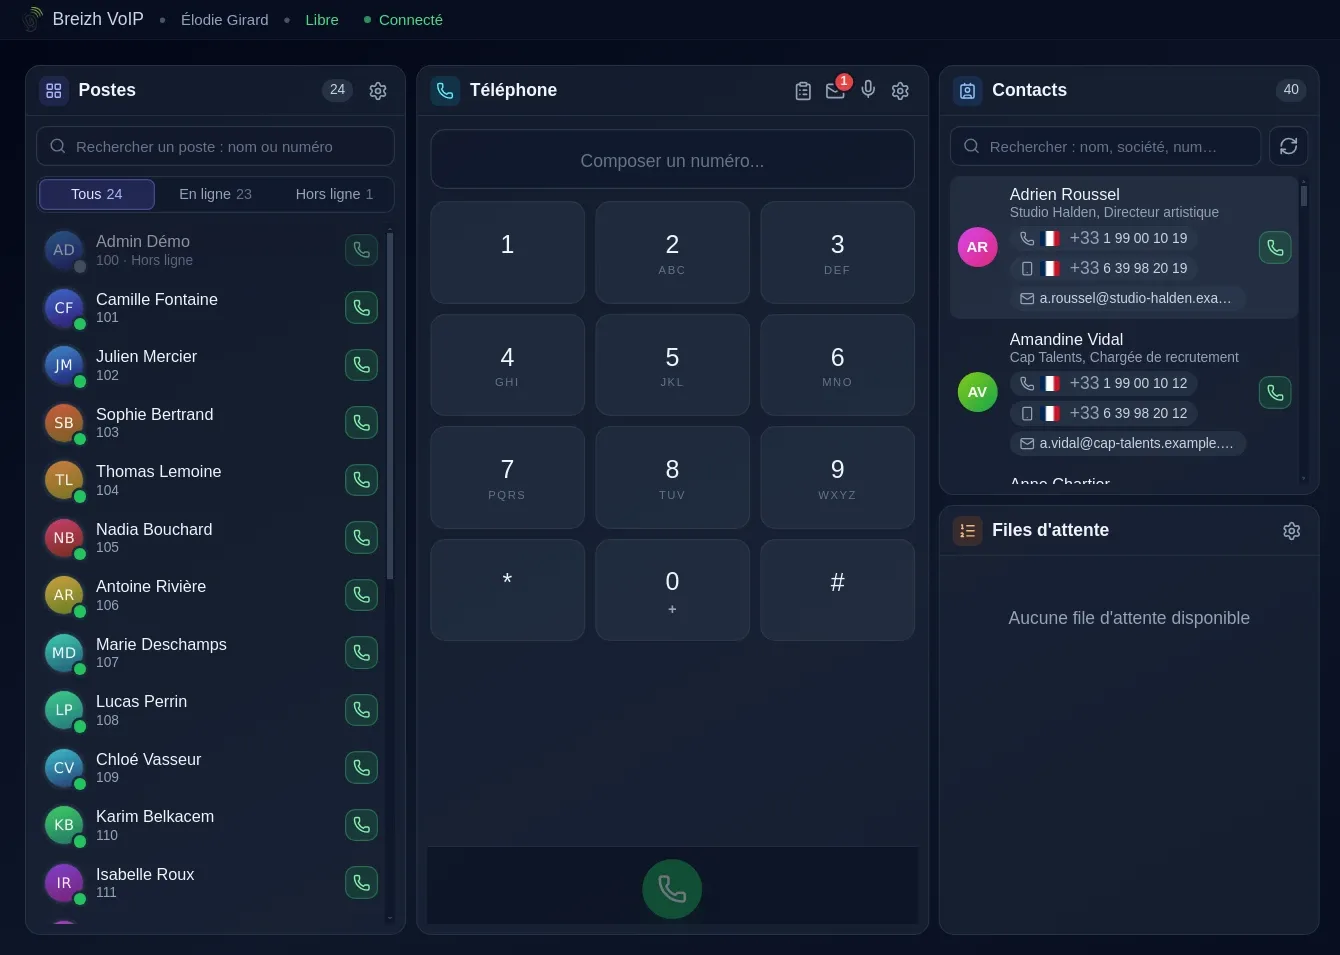
Task: Open Files d'attente settings gear
Action: [1292, 531]
